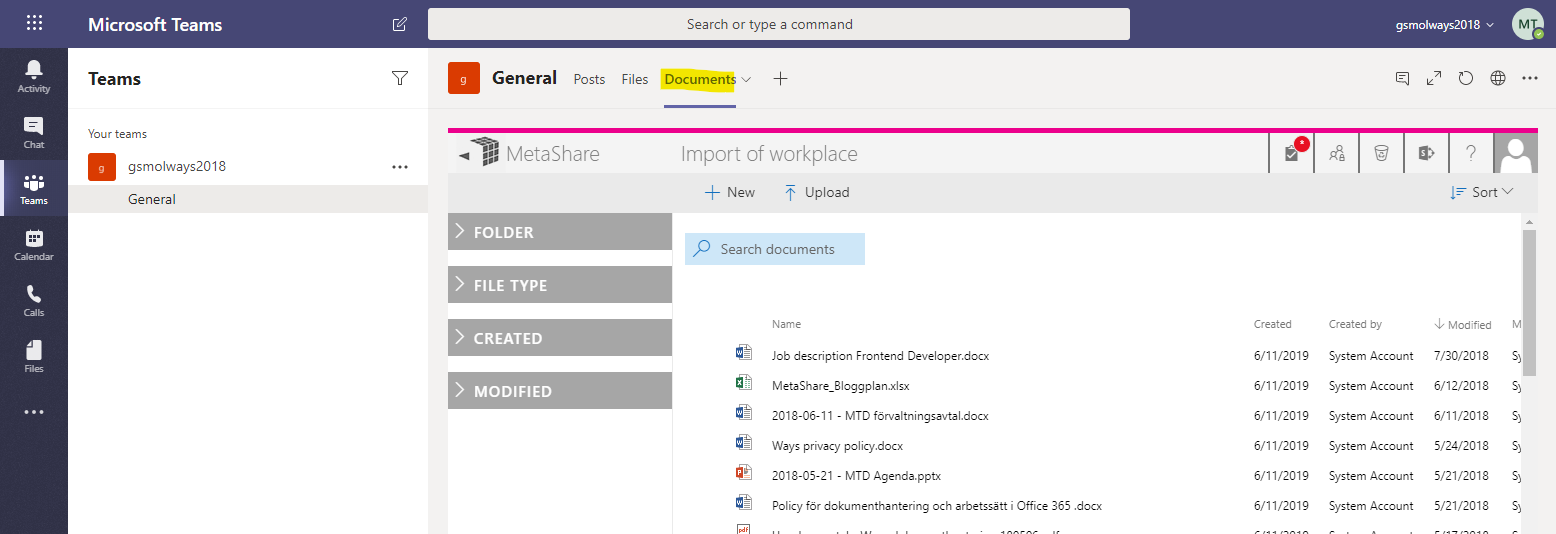Sort by Created by column header
The width and height of the screenshot is (1556, 534).
[1355, 324]
